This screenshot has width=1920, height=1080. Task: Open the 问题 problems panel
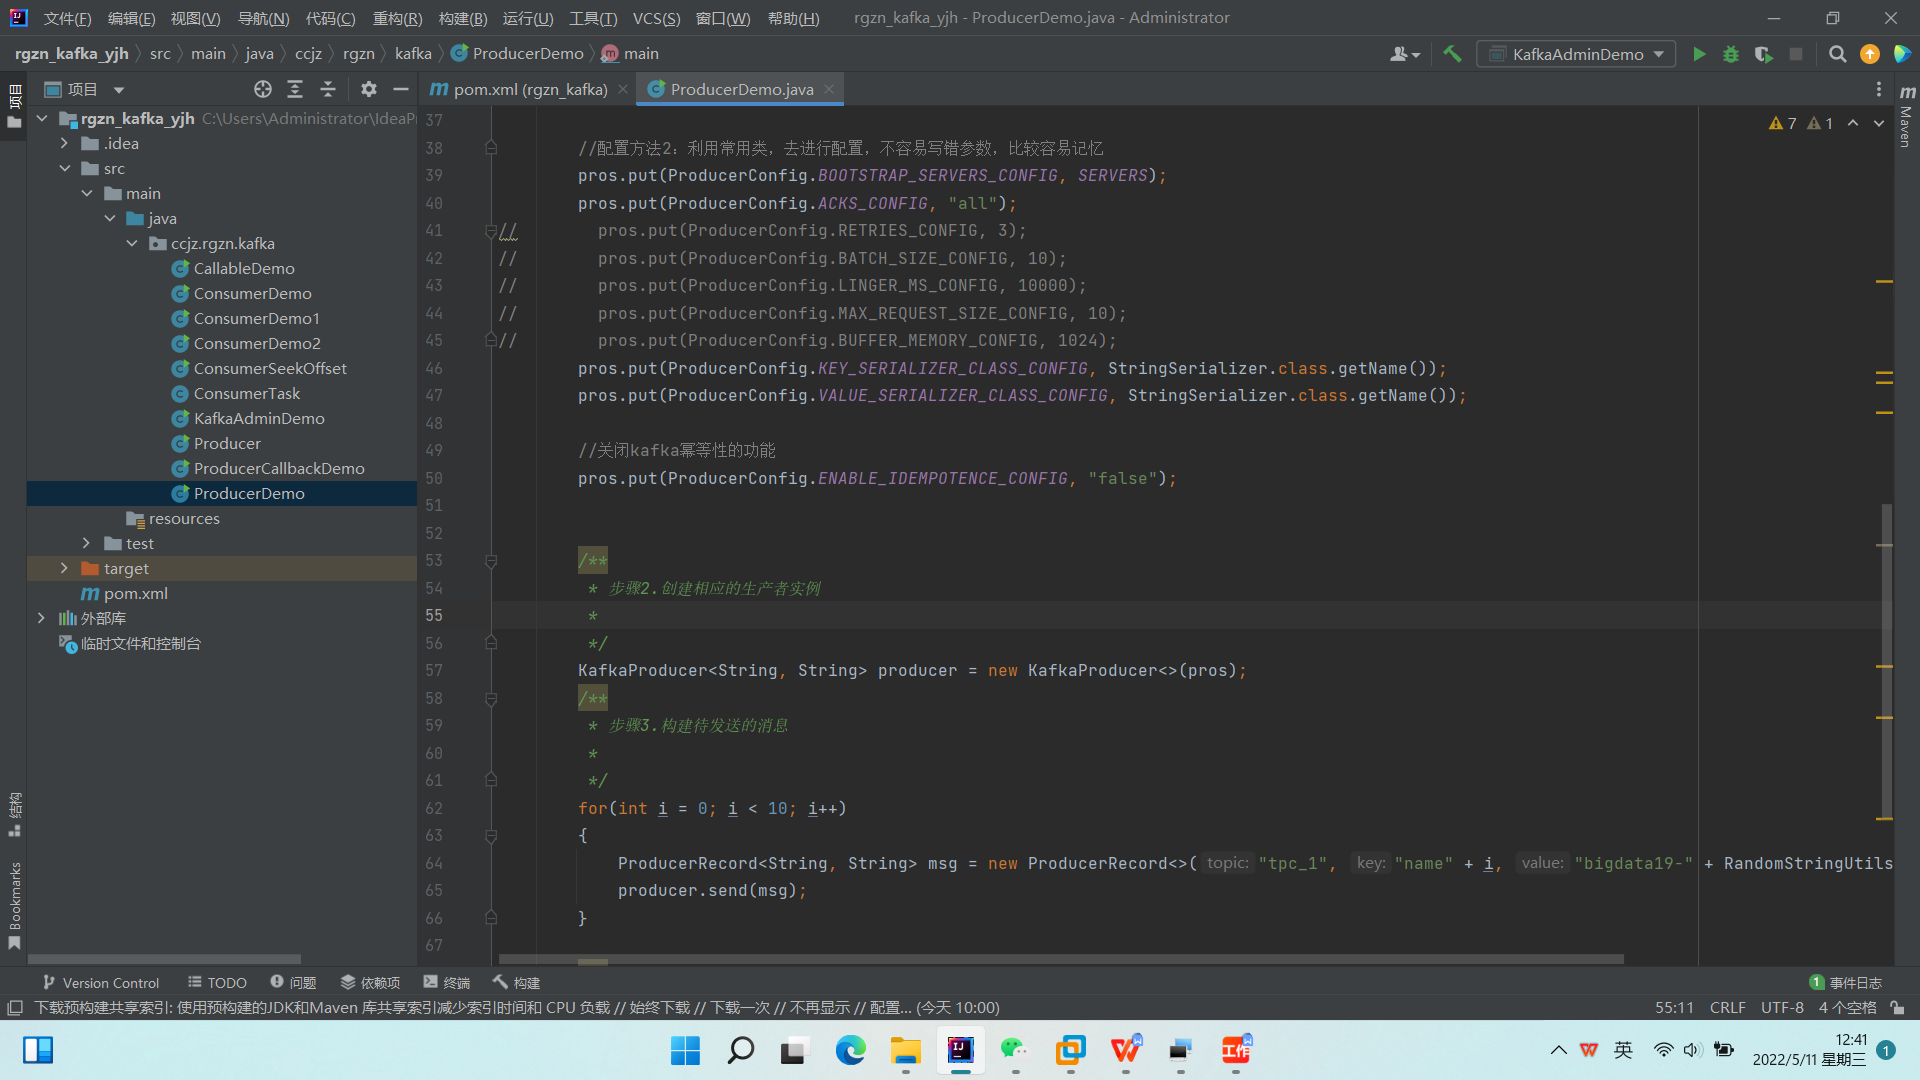293,982
